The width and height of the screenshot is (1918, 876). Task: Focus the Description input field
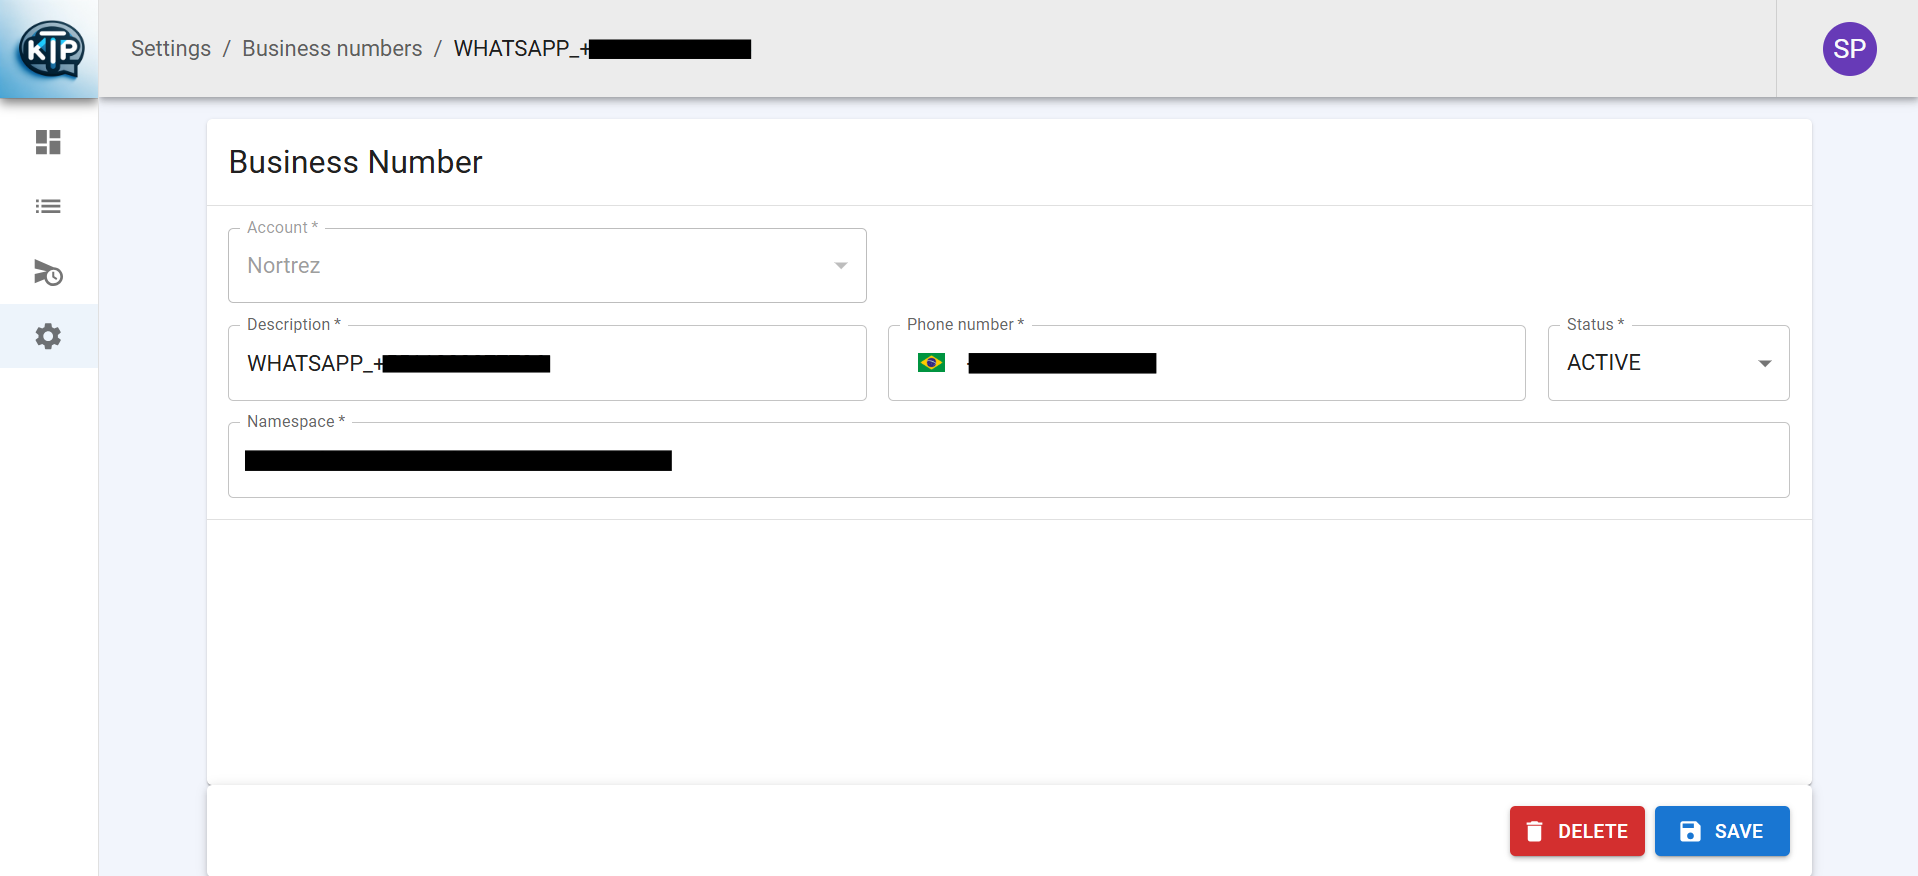pyautogui.click(x=547, y=363)
